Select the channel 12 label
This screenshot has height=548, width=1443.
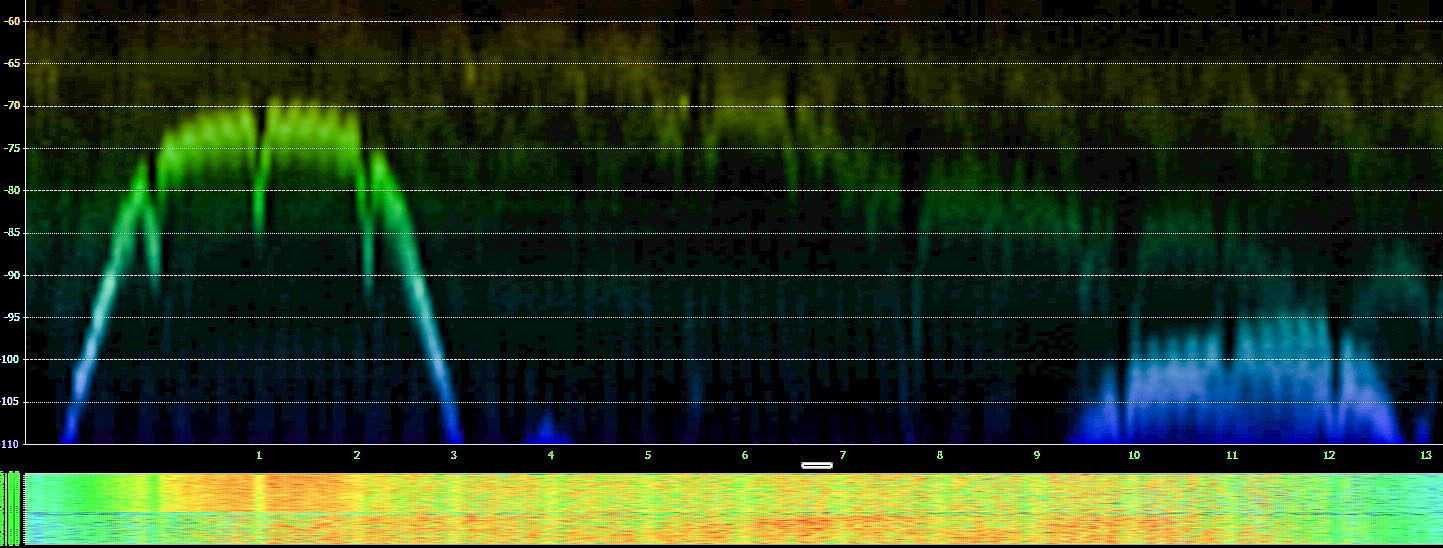point(1328,455)
